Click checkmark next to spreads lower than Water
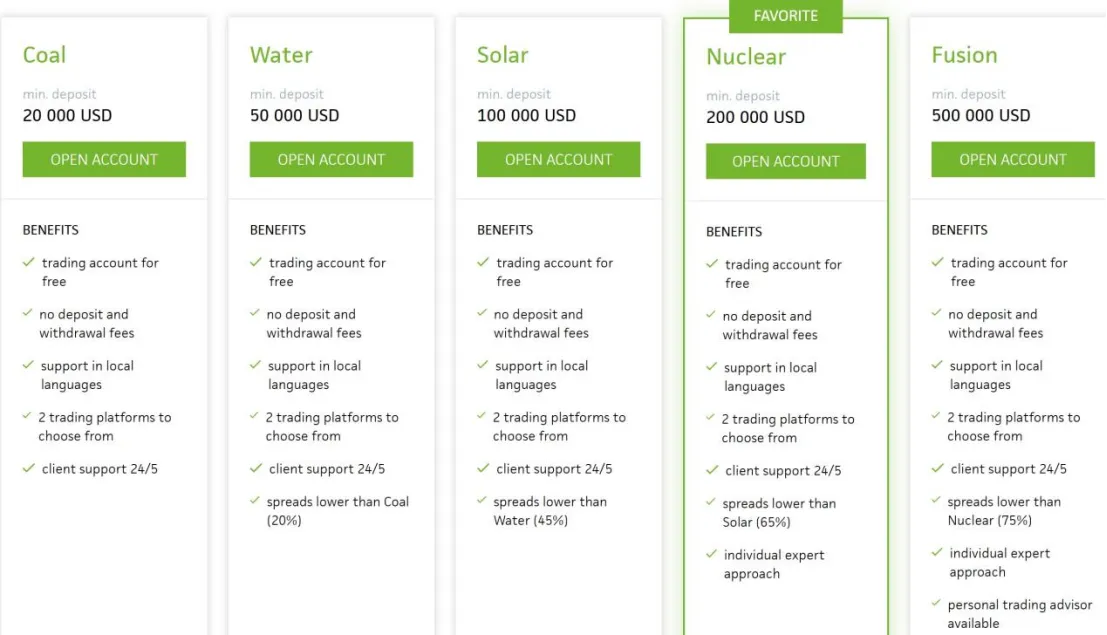The width and height of the screenshot is (1107, 635). [x=482, y=501]
